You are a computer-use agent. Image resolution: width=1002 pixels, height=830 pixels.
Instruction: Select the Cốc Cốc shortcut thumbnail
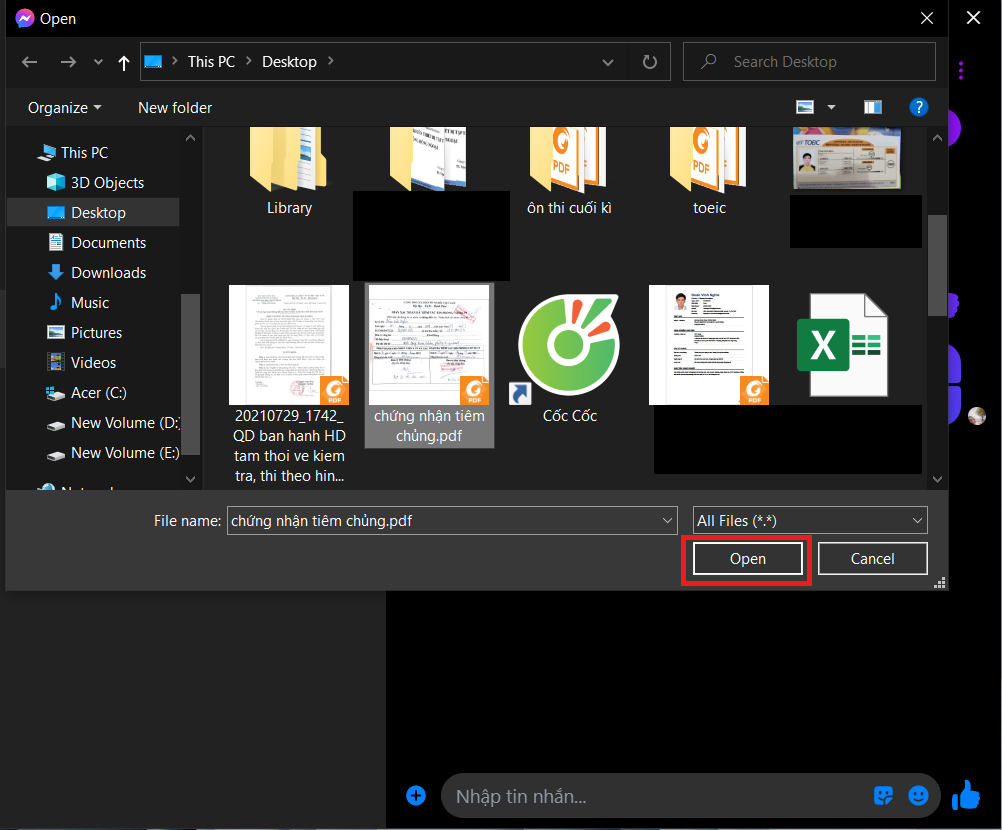pos(568,345)
